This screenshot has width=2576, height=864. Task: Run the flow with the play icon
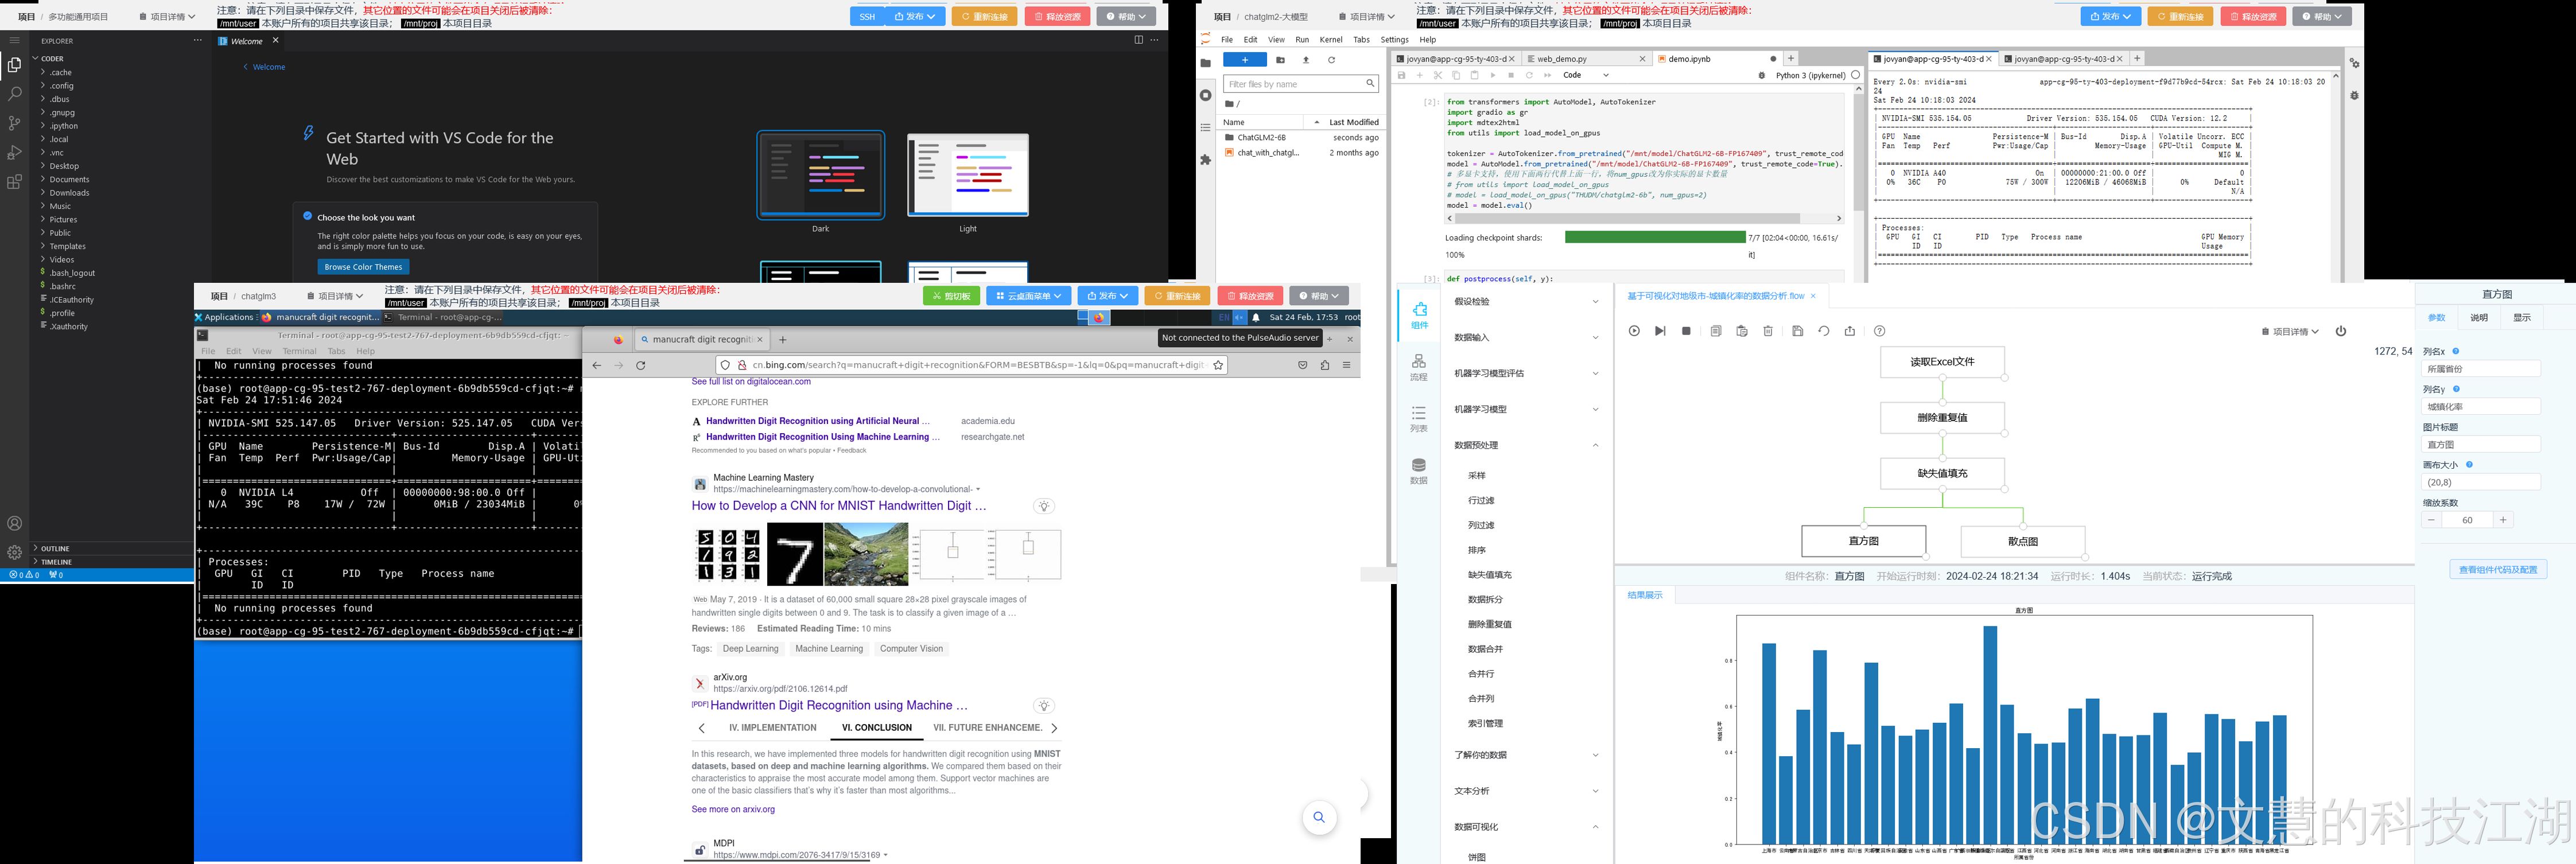point(1634,331)
